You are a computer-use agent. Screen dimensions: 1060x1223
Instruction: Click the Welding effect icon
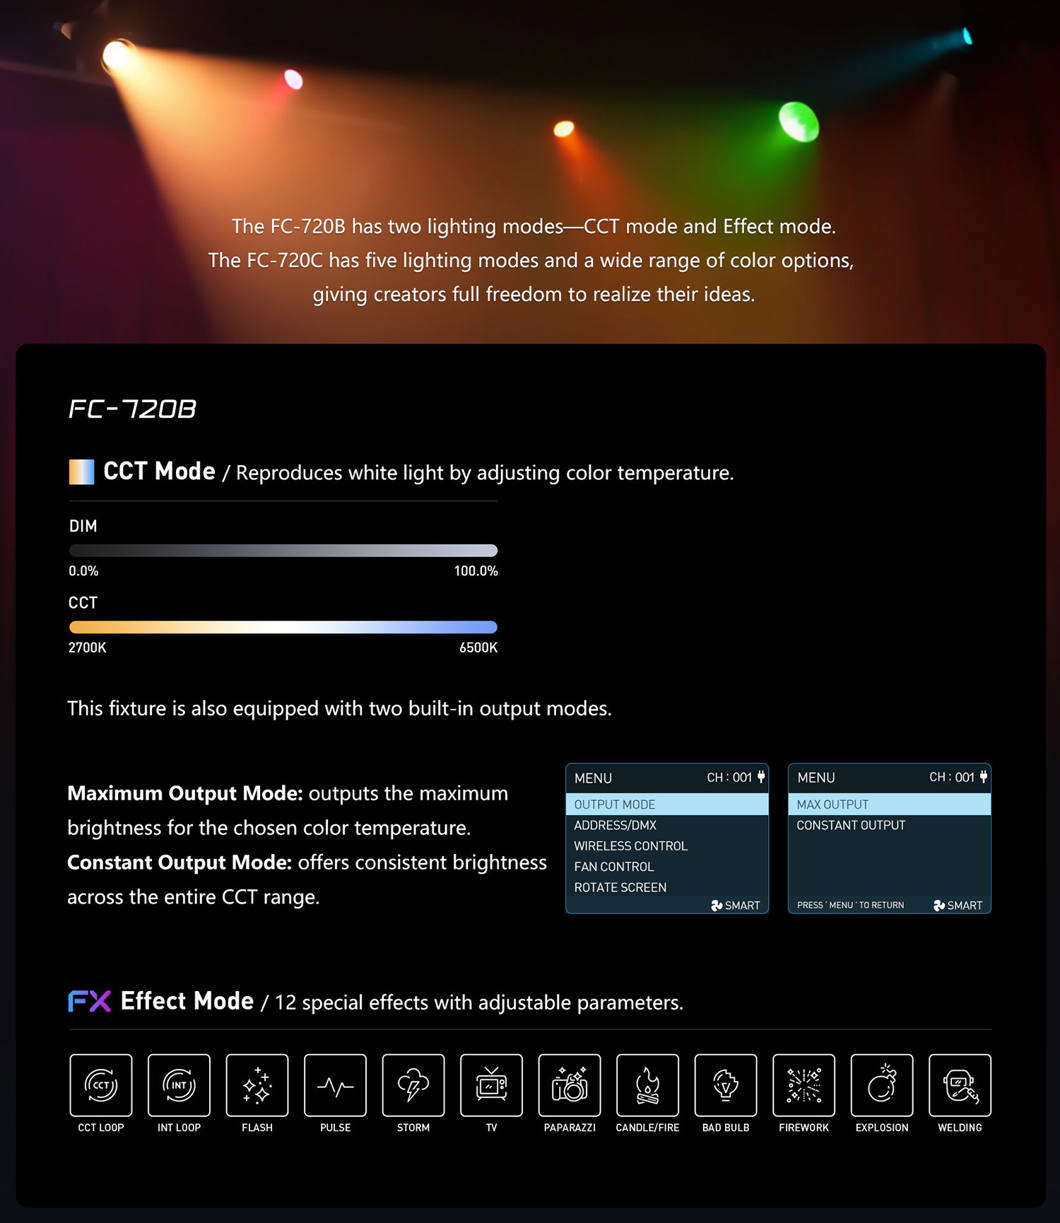(959, 1085)
